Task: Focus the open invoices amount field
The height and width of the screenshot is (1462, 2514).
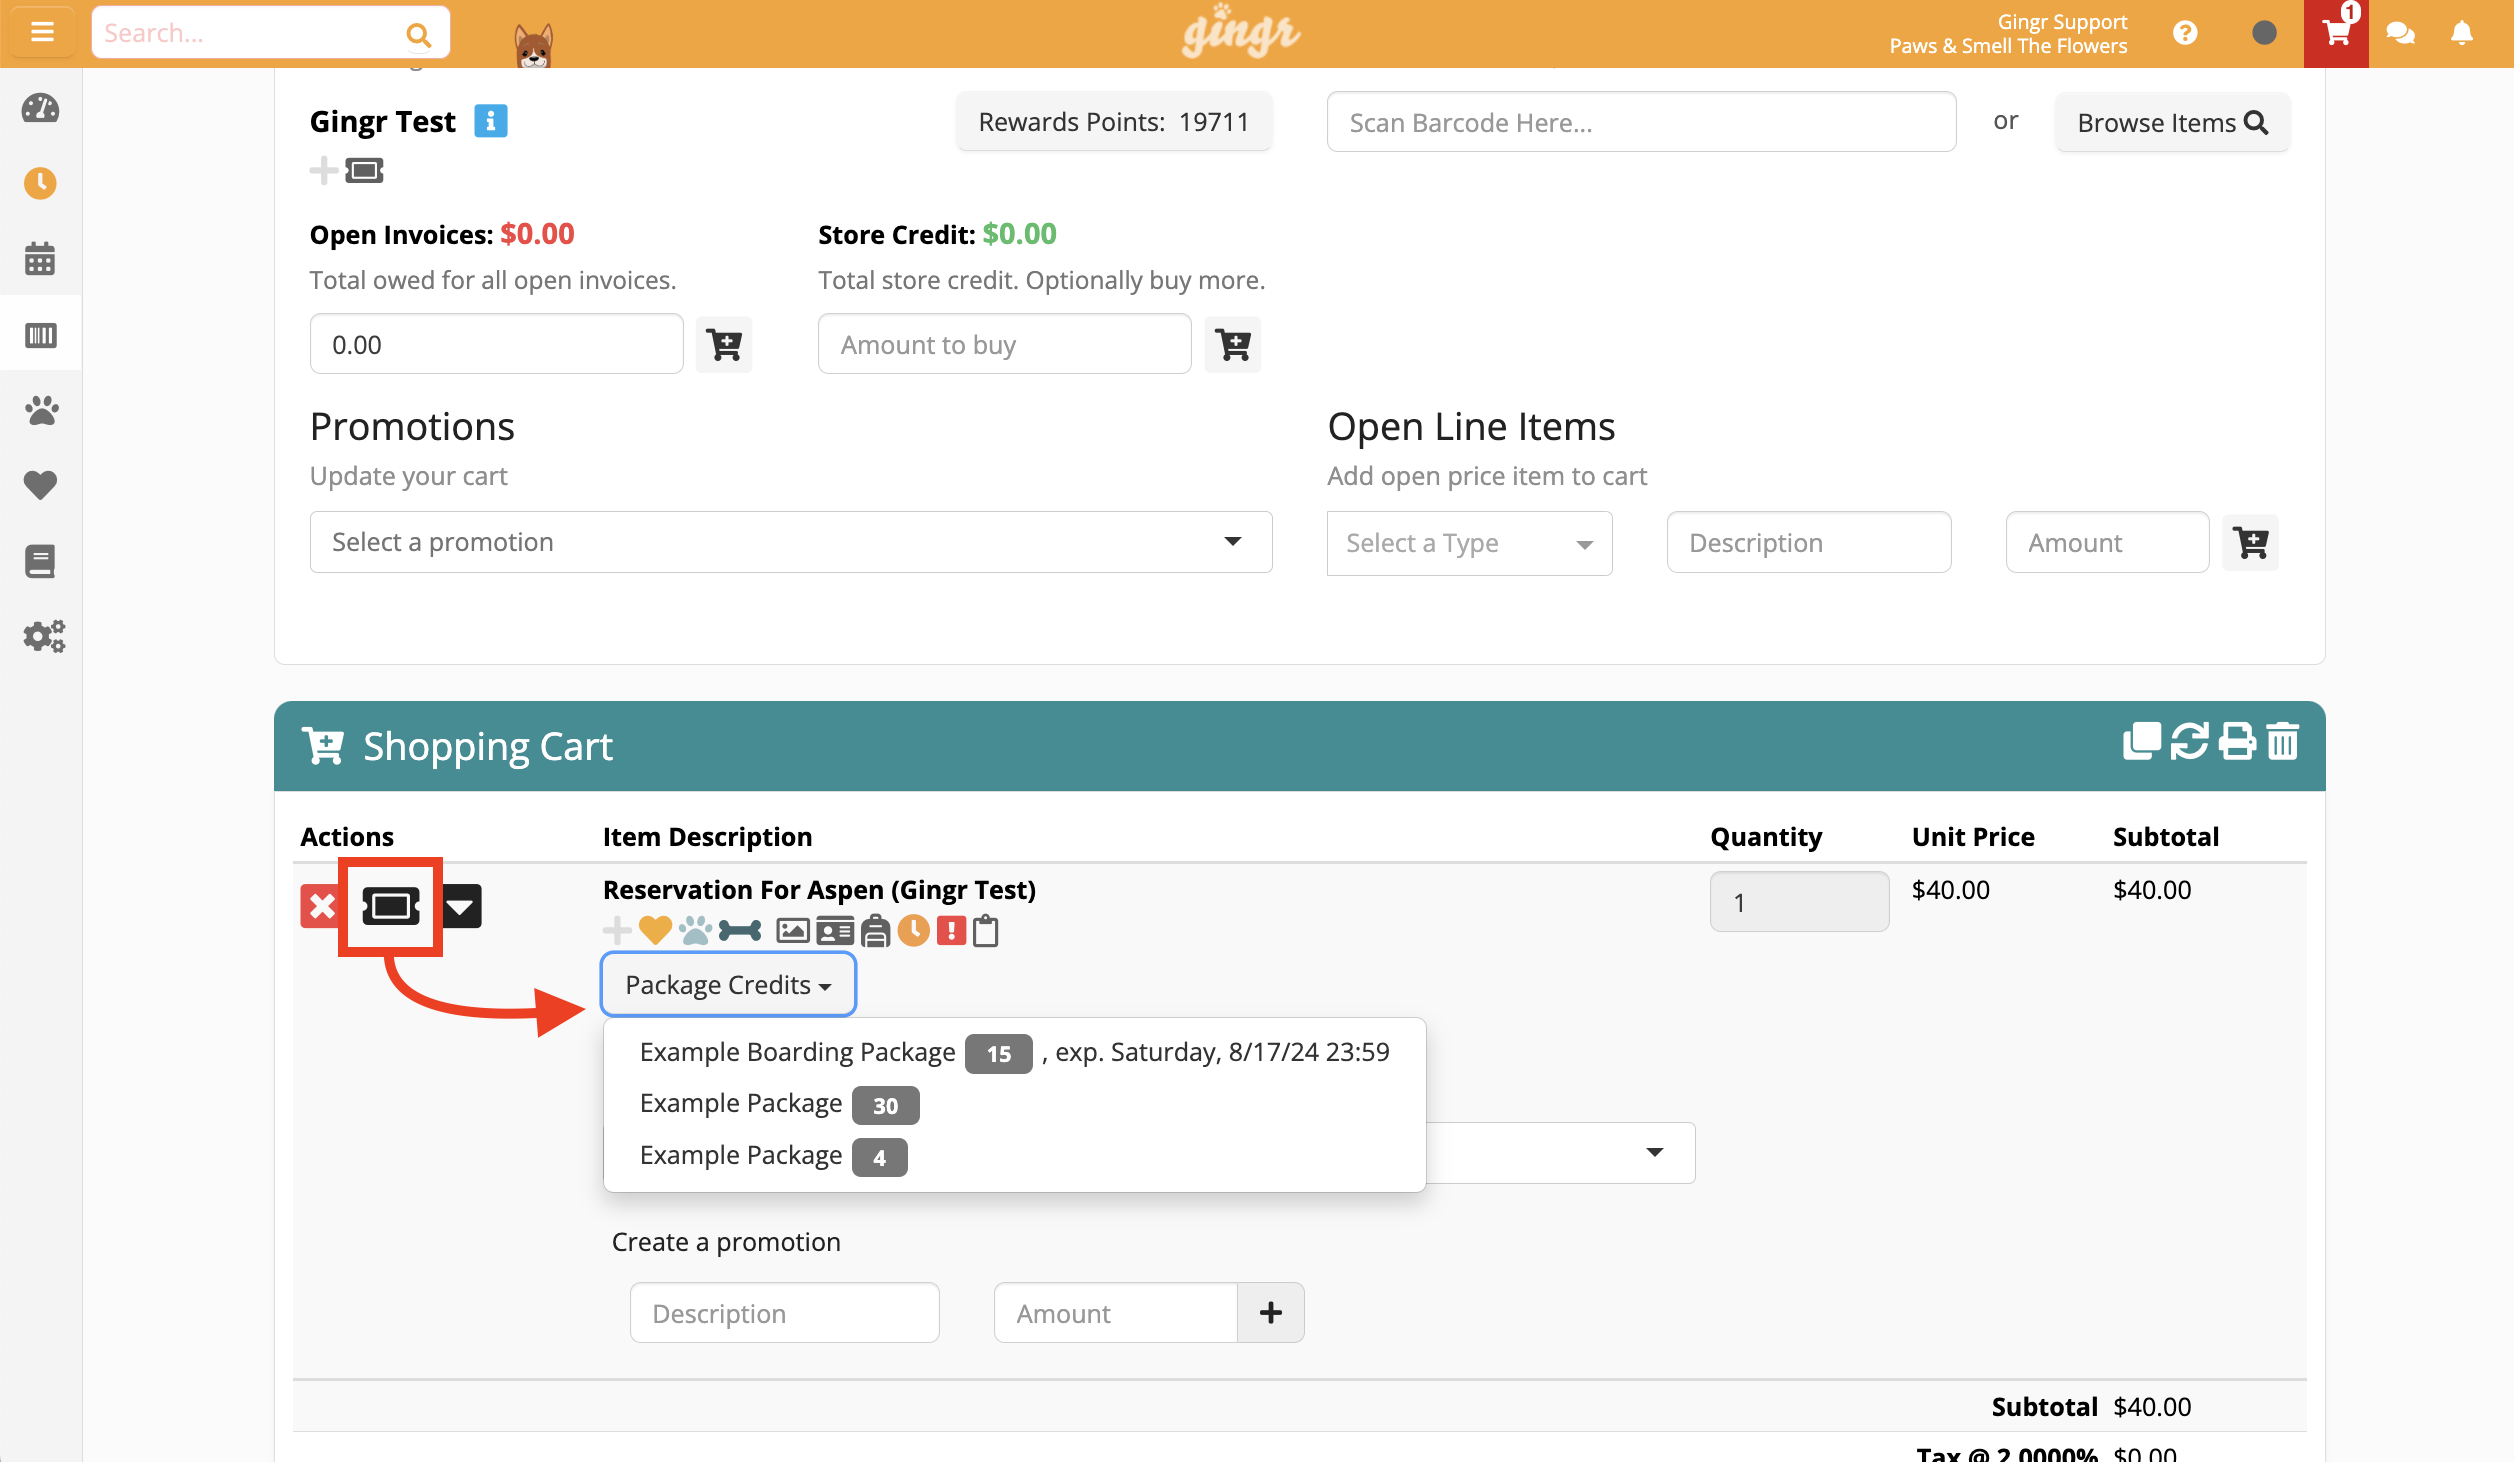Action: [x=496, y=344]
